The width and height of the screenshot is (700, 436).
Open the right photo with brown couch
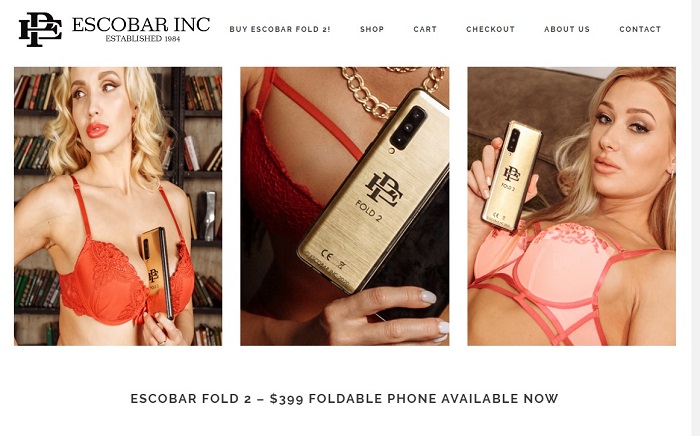point(571,206)
